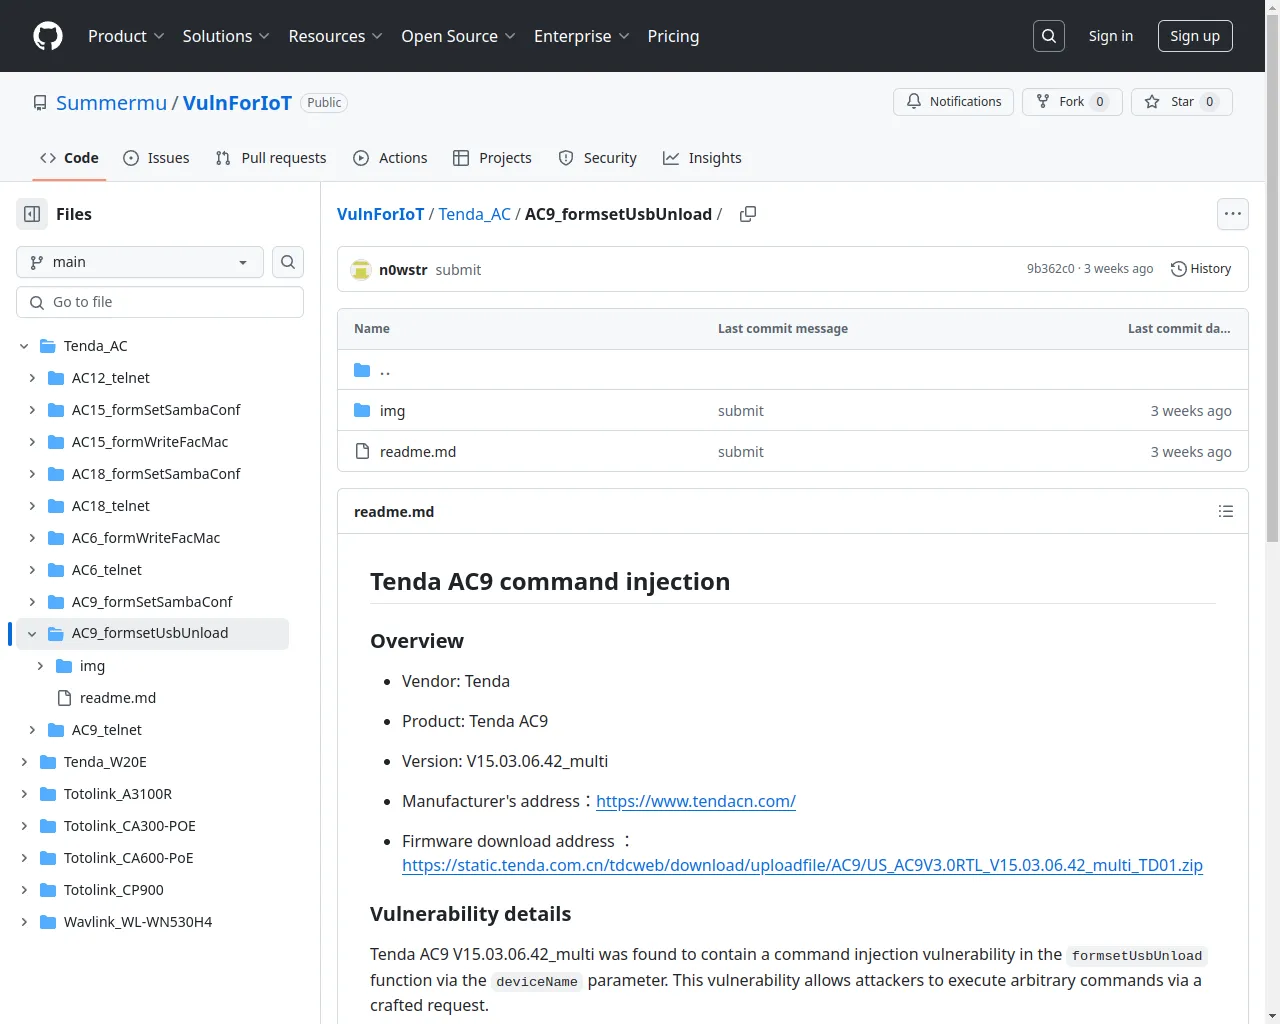Screen dimensions: 1280x1024
Task: Click the Sign up button
Action: pyautogui.click(x=1195, y=36)
